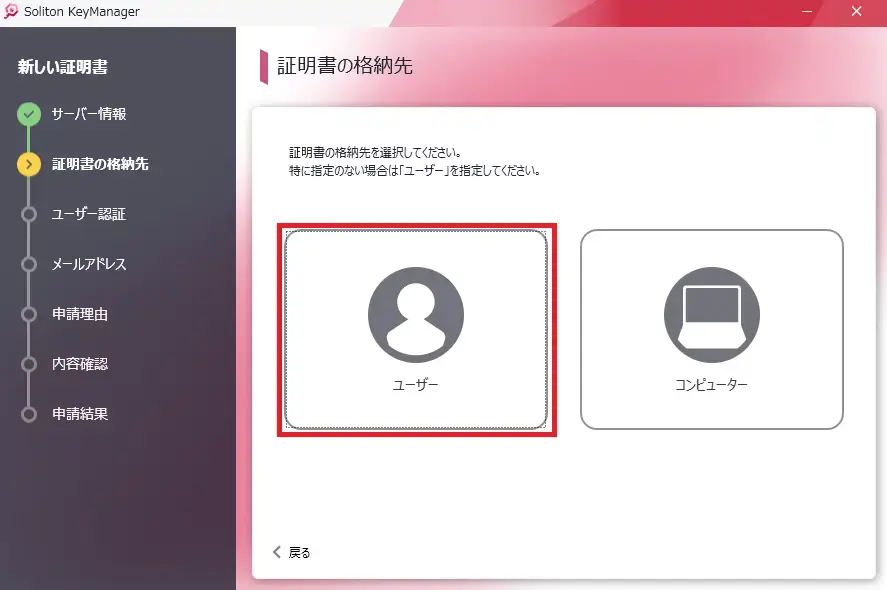Open the 内容確認 step label
887x590 pixels.
(x=80, y=364)
